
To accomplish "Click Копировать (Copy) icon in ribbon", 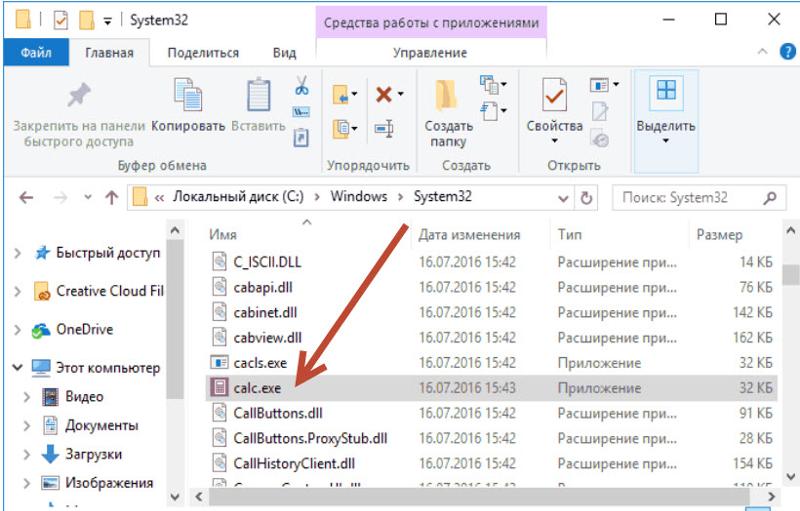I will click(x=188, y=95).
